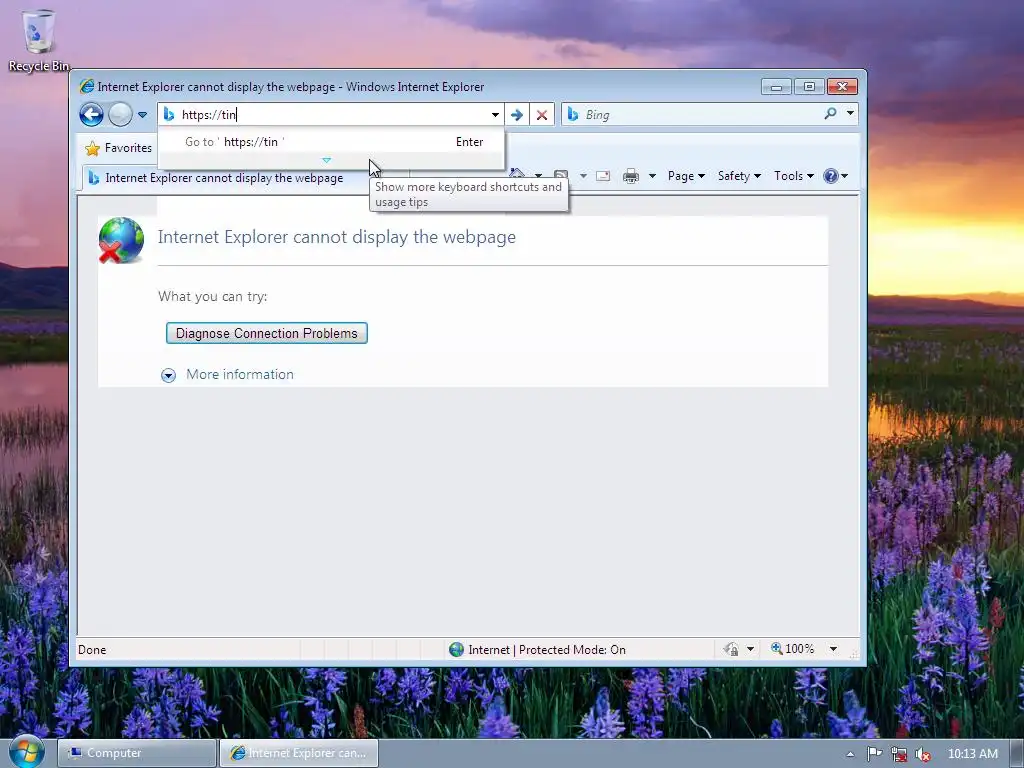Image resolution: width=1024 pixels, height=768 pixels.
Task: Select the 'Internet Explorer cannot display the webpage' tab
Action: (224, 178)
